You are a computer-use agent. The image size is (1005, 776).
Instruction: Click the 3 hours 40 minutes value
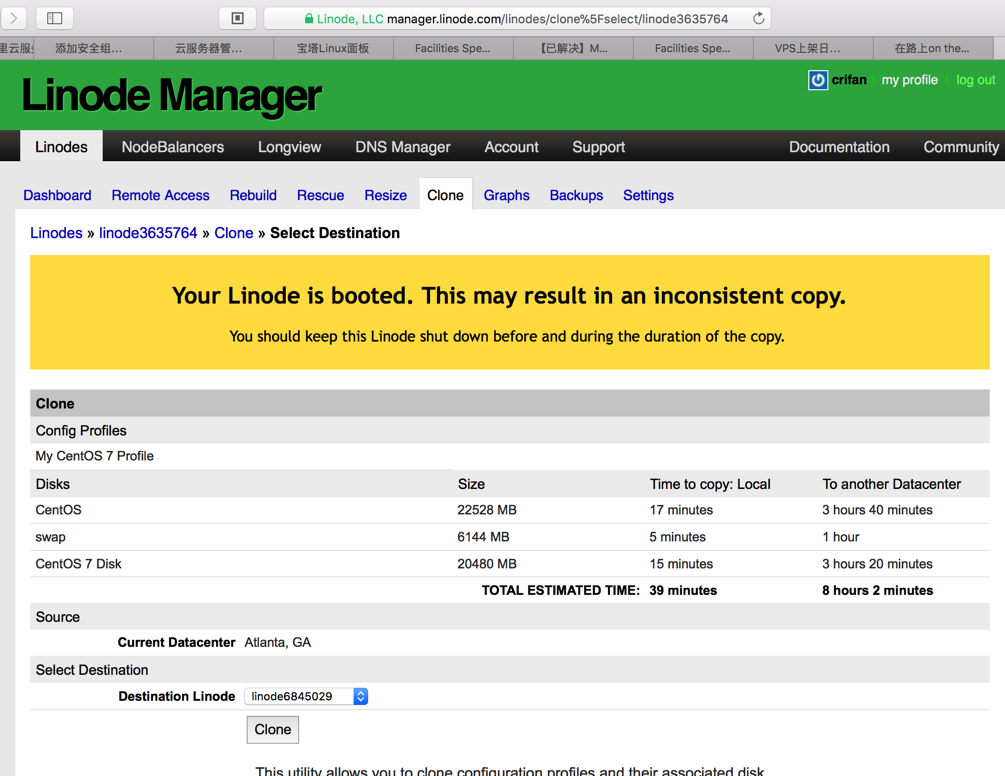tap(877, 509)
